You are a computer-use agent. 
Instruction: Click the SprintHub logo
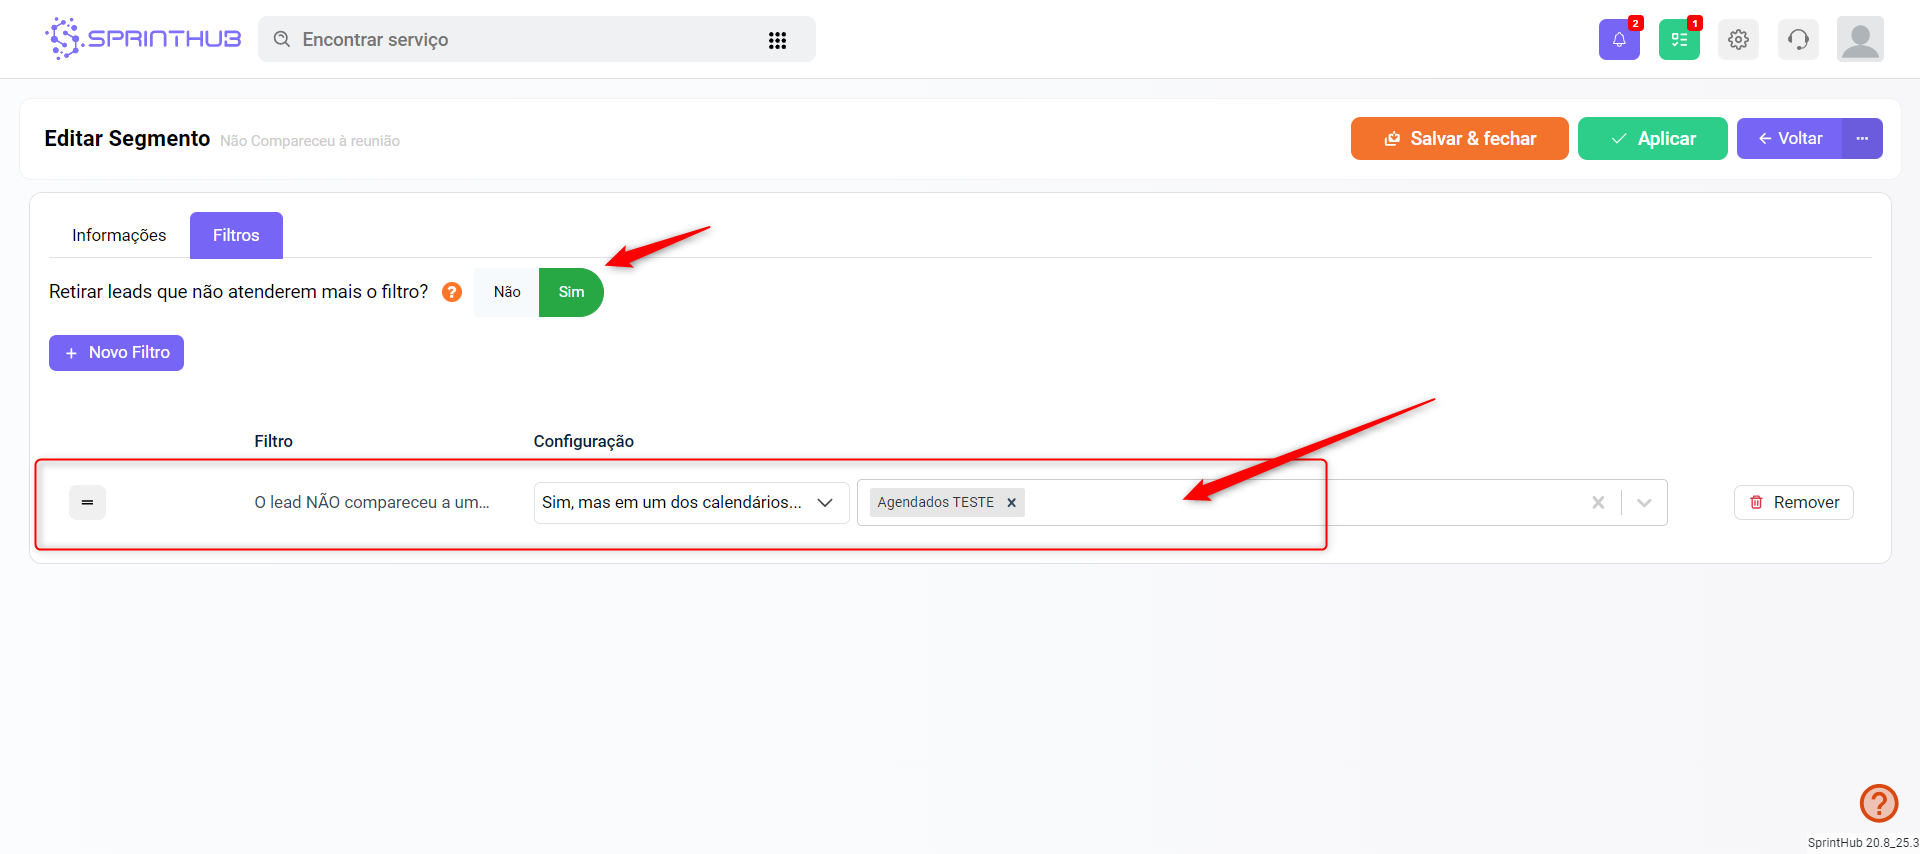point(143,39)
